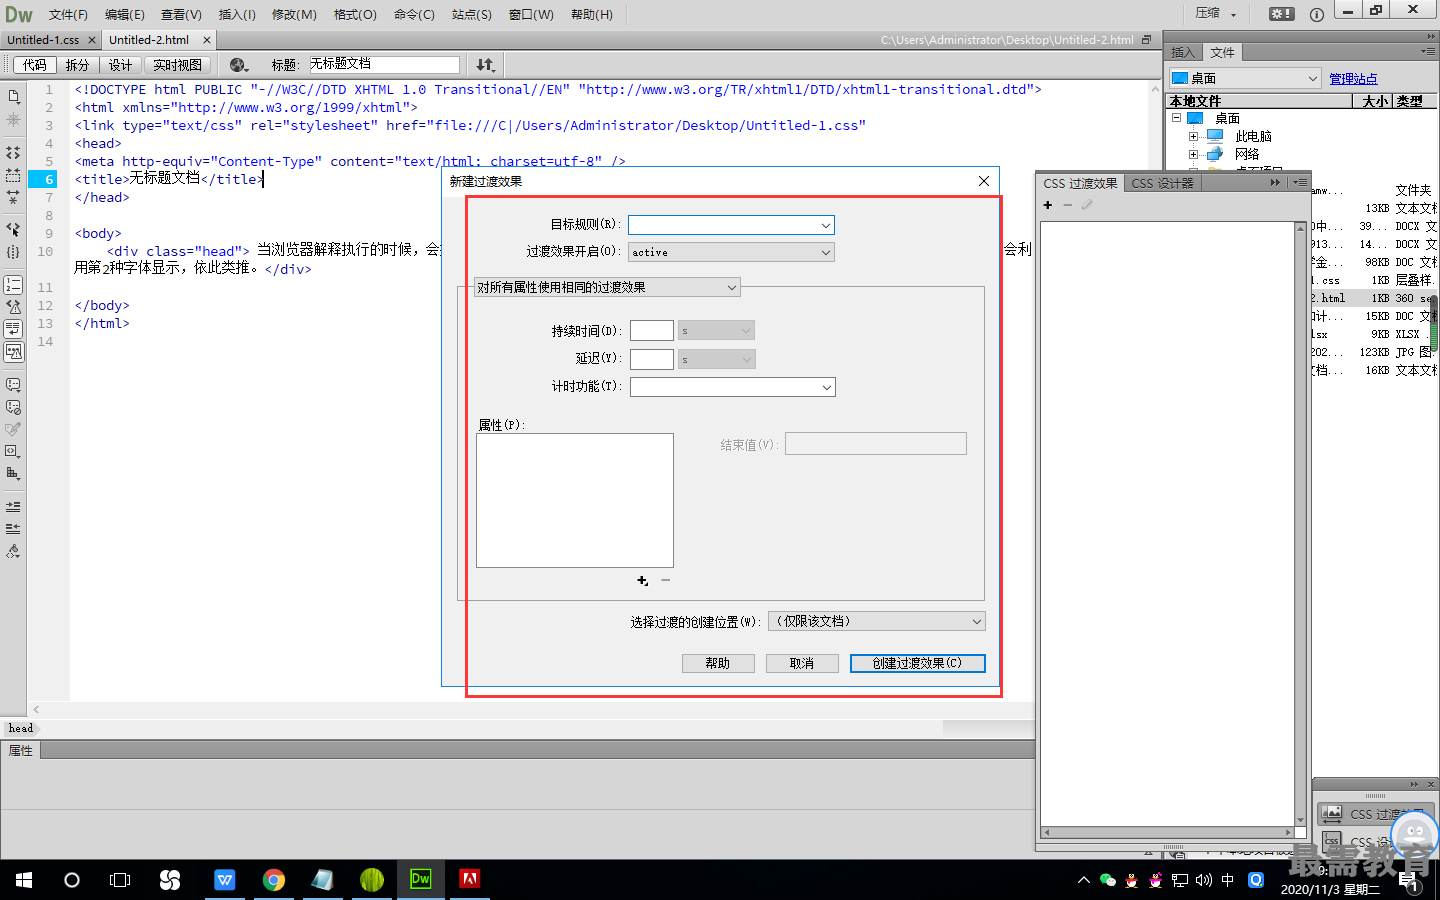Click the 帮助 button in dialog

point(717,663)
